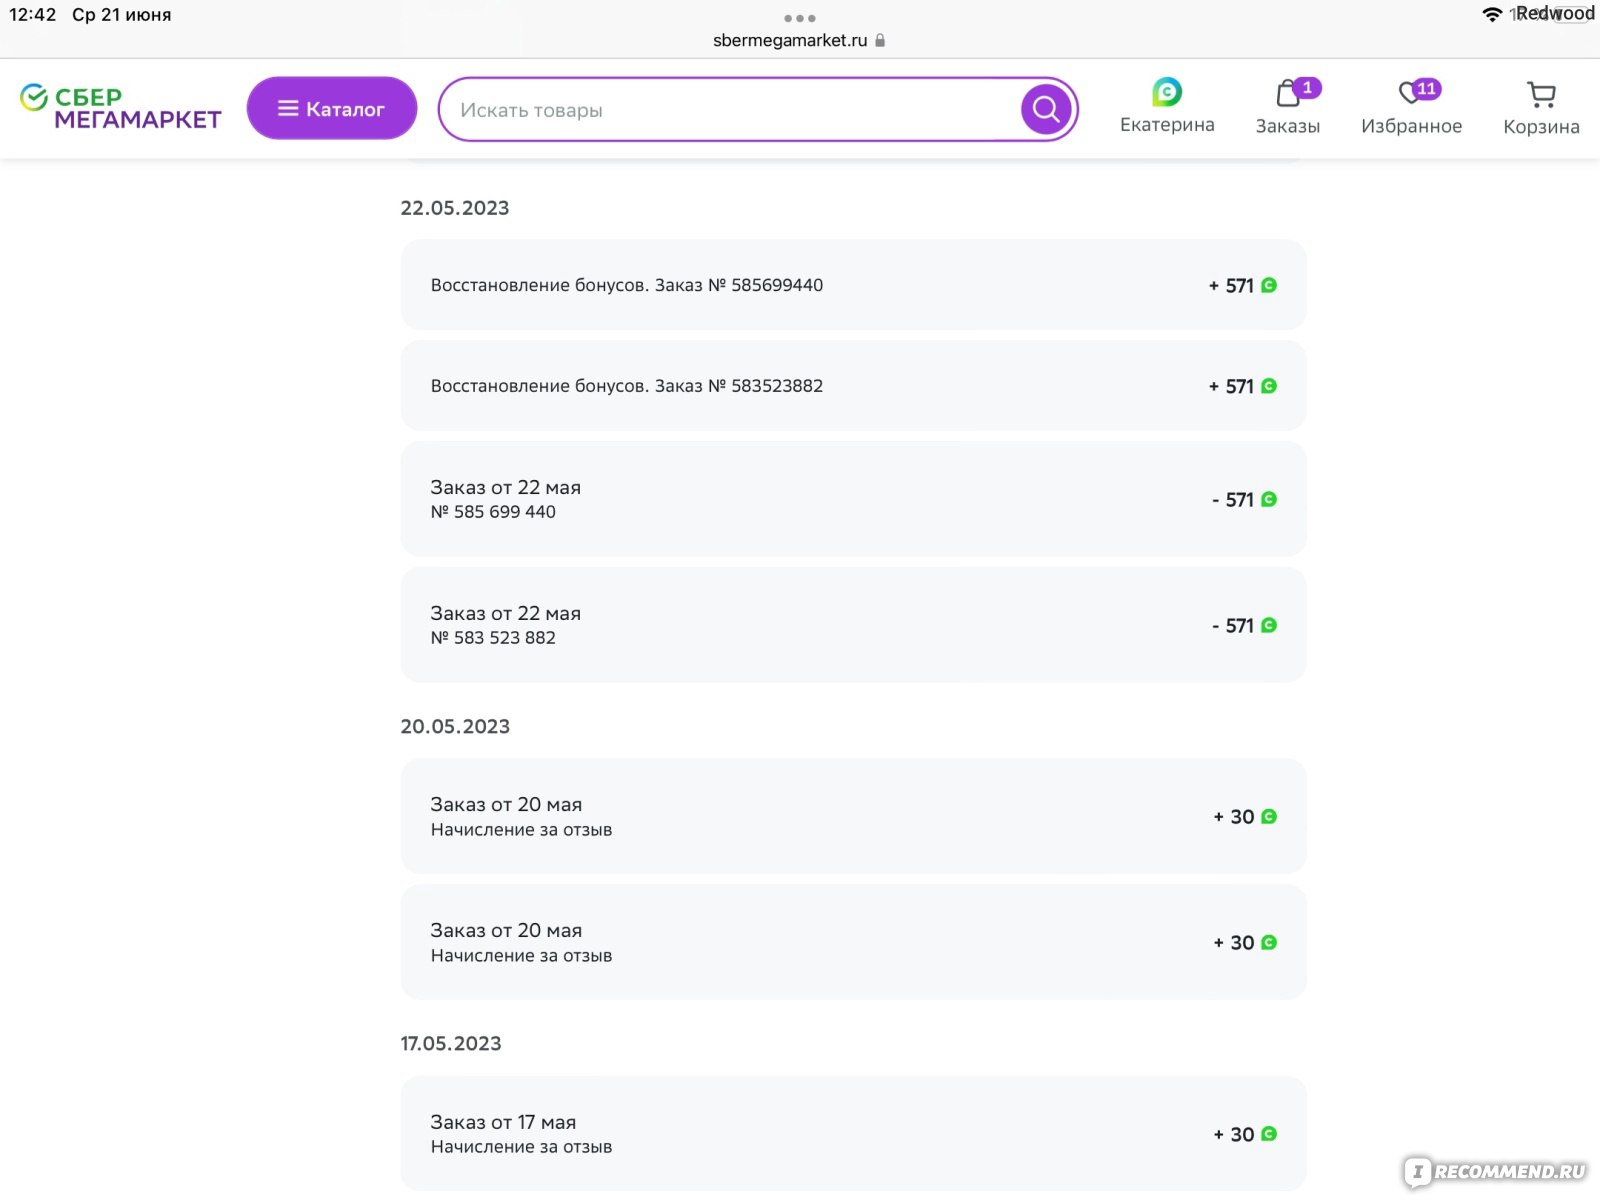The width and height of the screenshot is (1600, 1200).
Task: Open Заказы bag icon
Action: 1288,94
